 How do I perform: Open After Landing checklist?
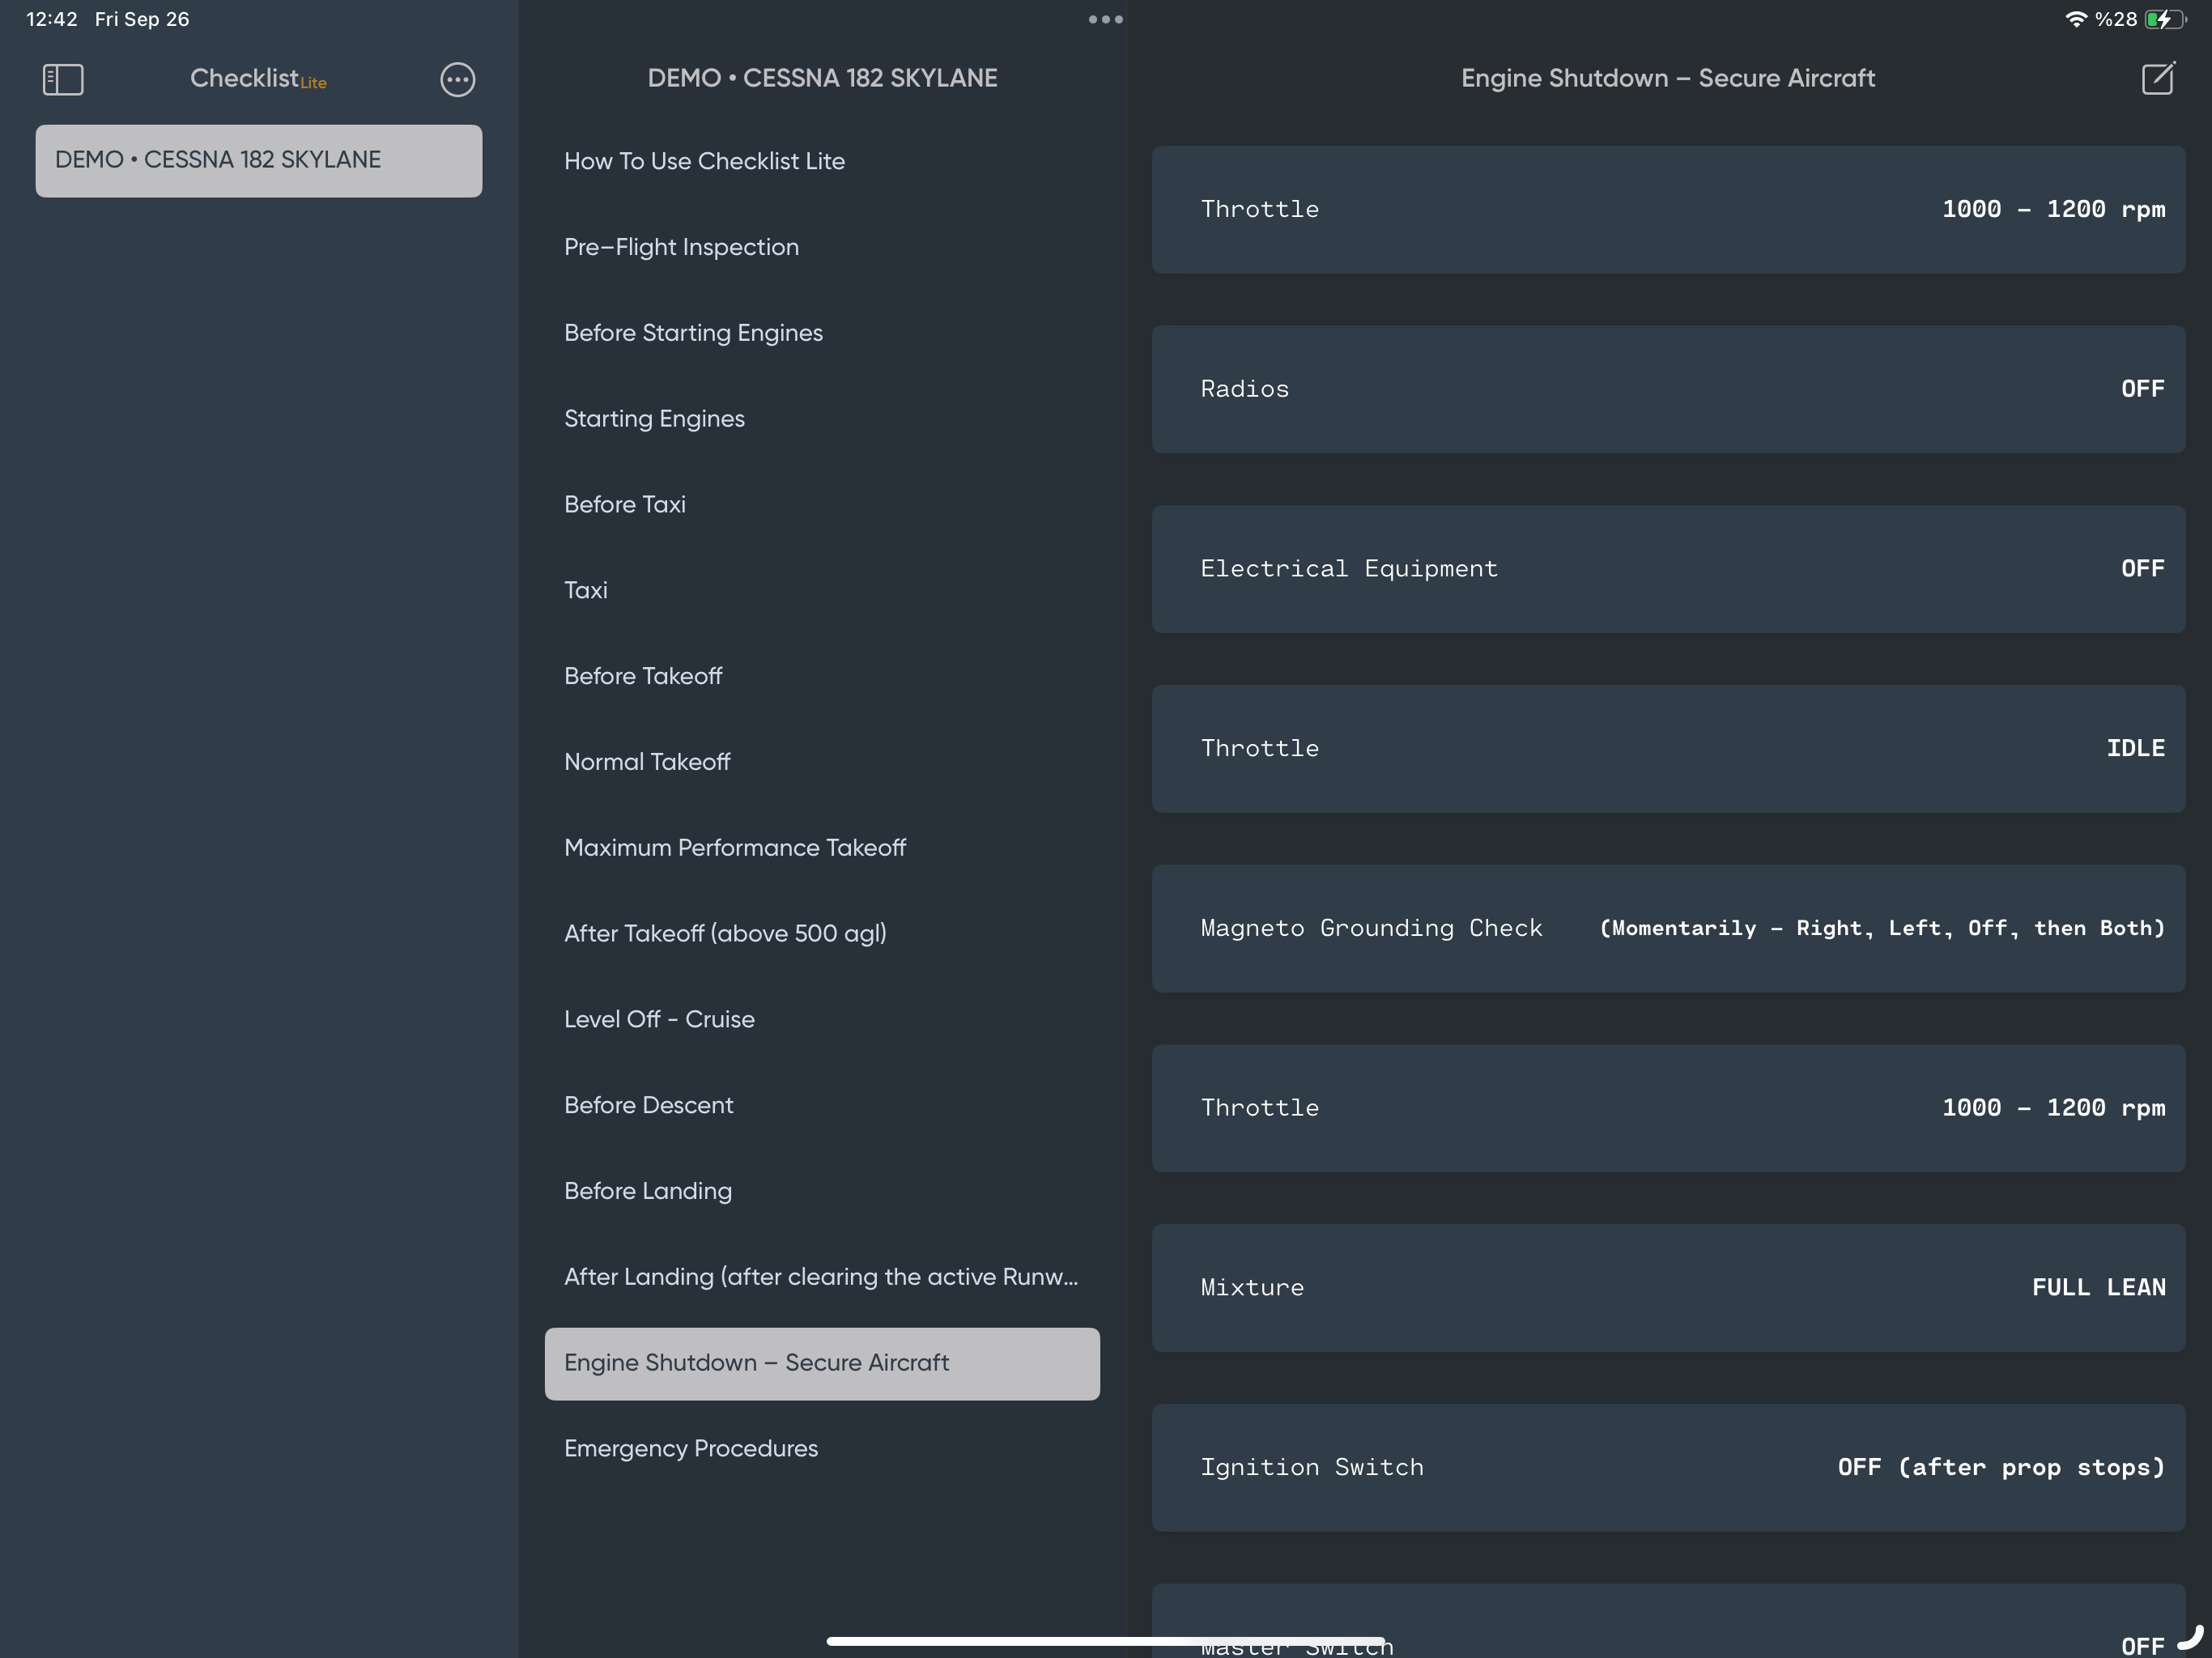coord(822,1277)
